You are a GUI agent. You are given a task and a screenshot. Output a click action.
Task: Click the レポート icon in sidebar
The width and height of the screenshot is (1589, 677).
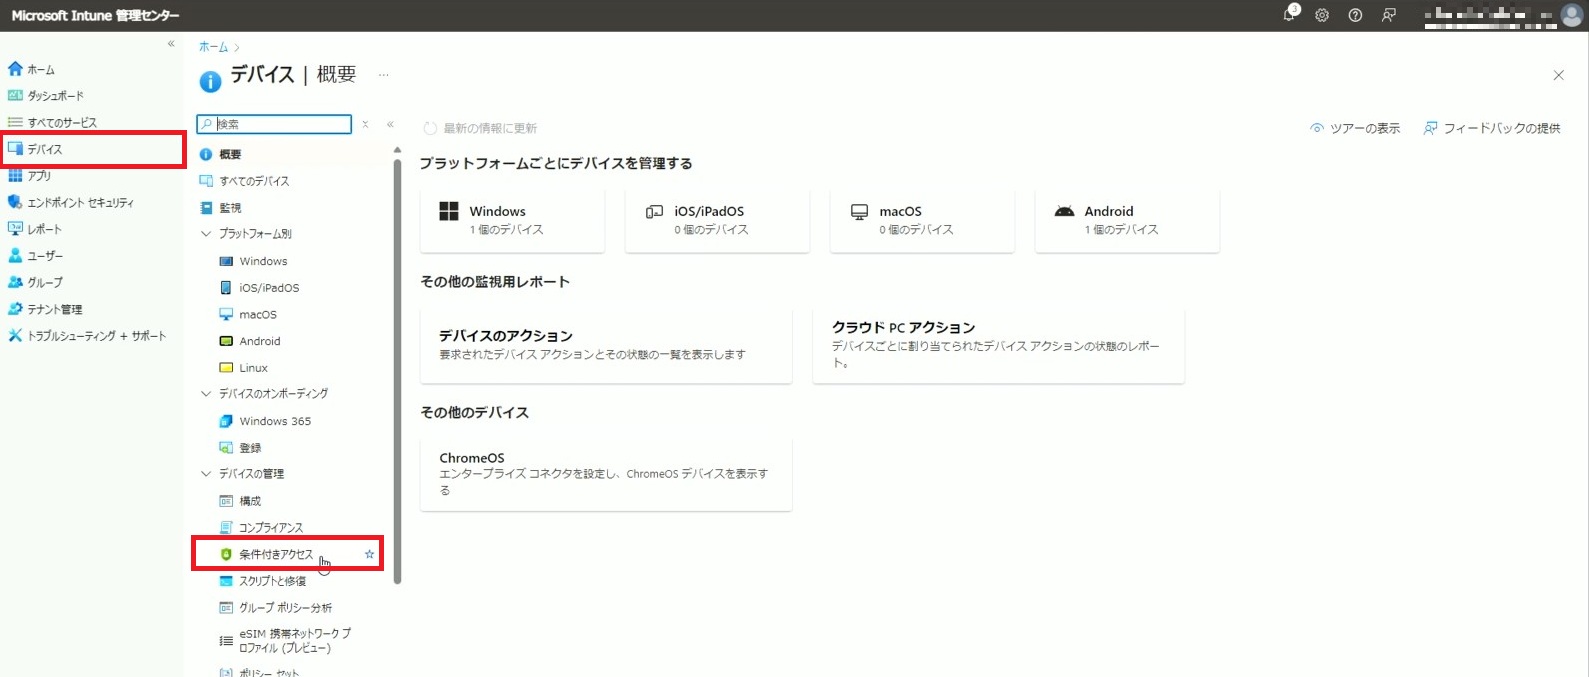[15, 229]
